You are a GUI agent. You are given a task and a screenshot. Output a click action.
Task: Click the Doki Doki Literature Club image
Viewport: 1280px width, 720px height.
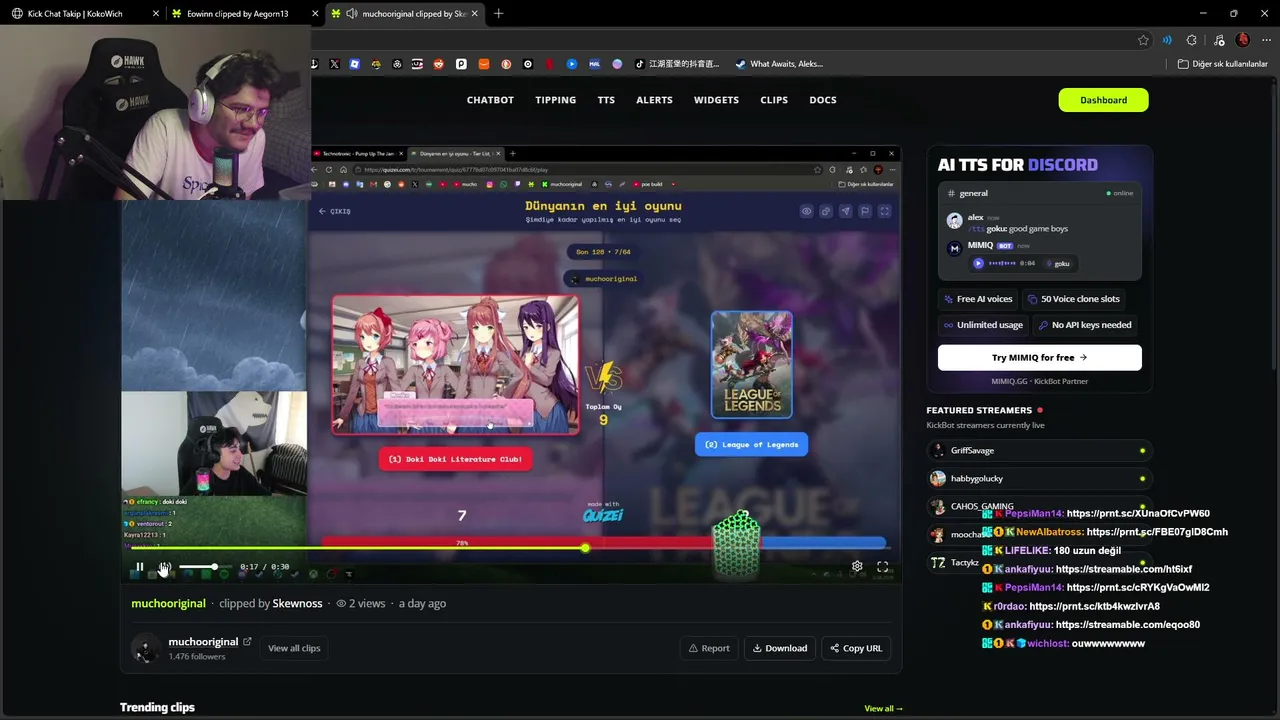(x=455, y=365)
